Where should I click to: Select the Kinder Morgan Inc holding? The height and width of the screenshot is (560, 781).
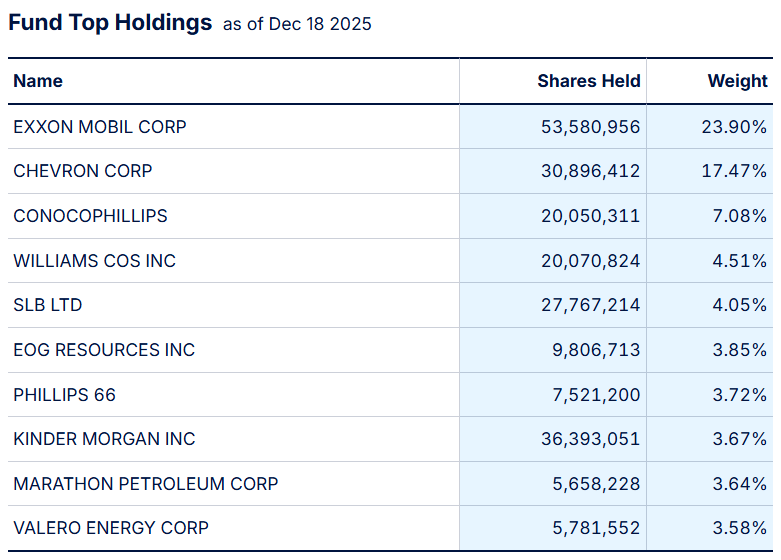104,439
